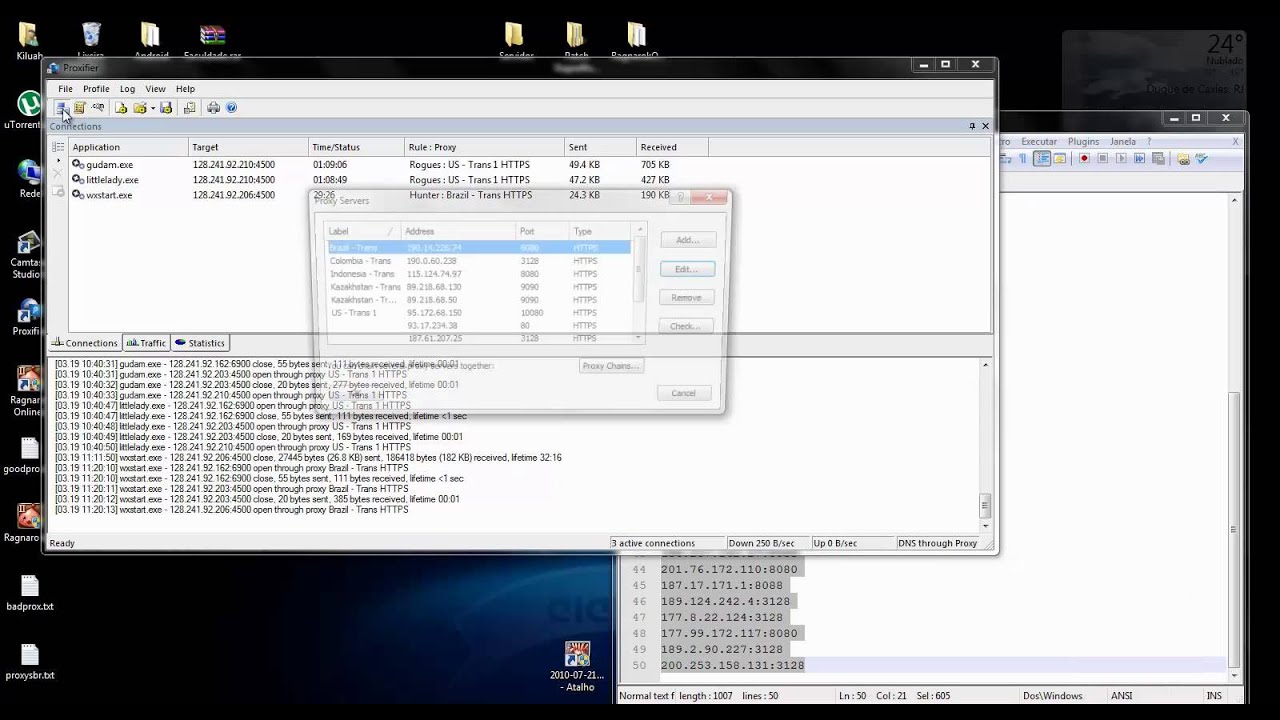The image size is (1280, 720).
Task: Select badprox.txt desktop file
Action: click(30, 592)
